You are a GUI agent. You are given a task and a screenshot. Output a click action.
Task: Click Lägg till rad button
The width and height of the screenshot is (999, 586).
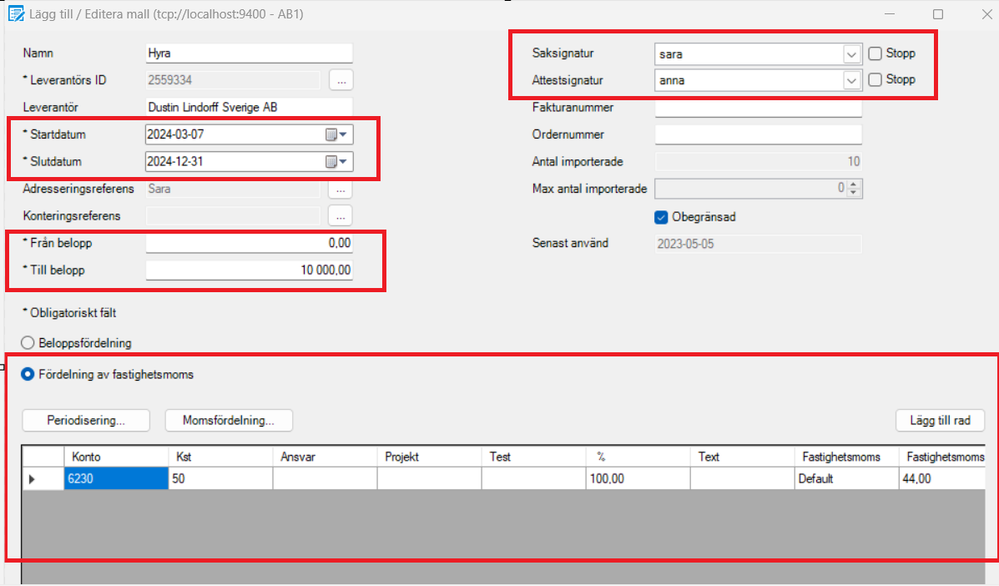coord(940,420)
